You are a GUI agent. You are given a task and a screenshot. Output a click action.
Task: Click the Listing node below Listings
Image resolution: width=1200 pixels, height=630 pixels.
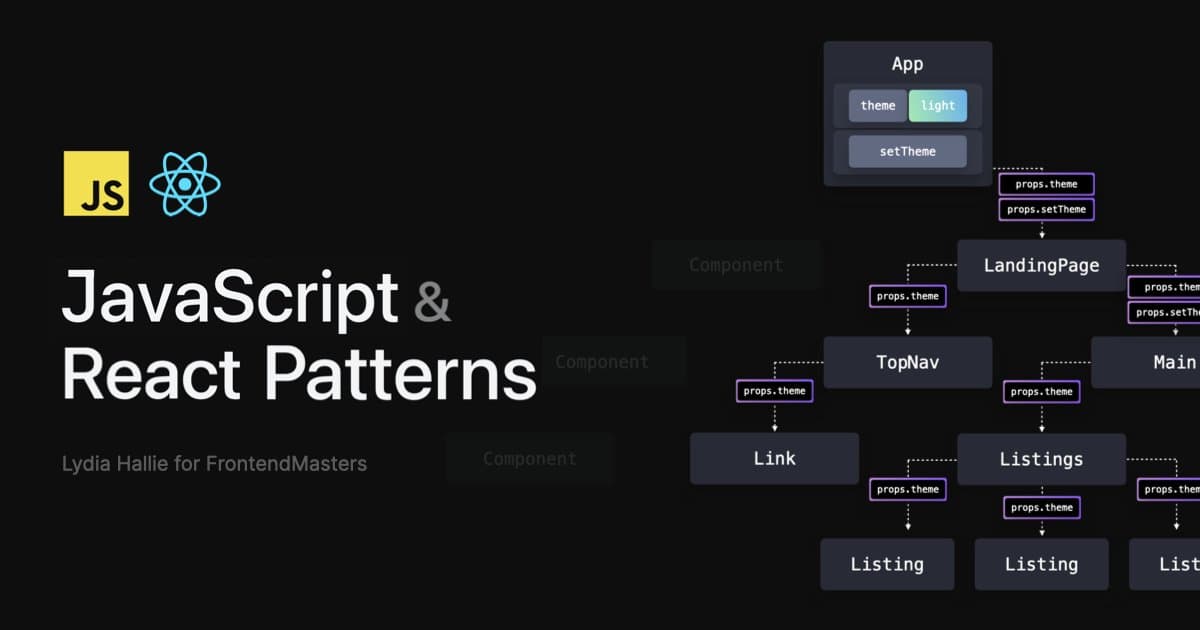[x=1041, y=564]
